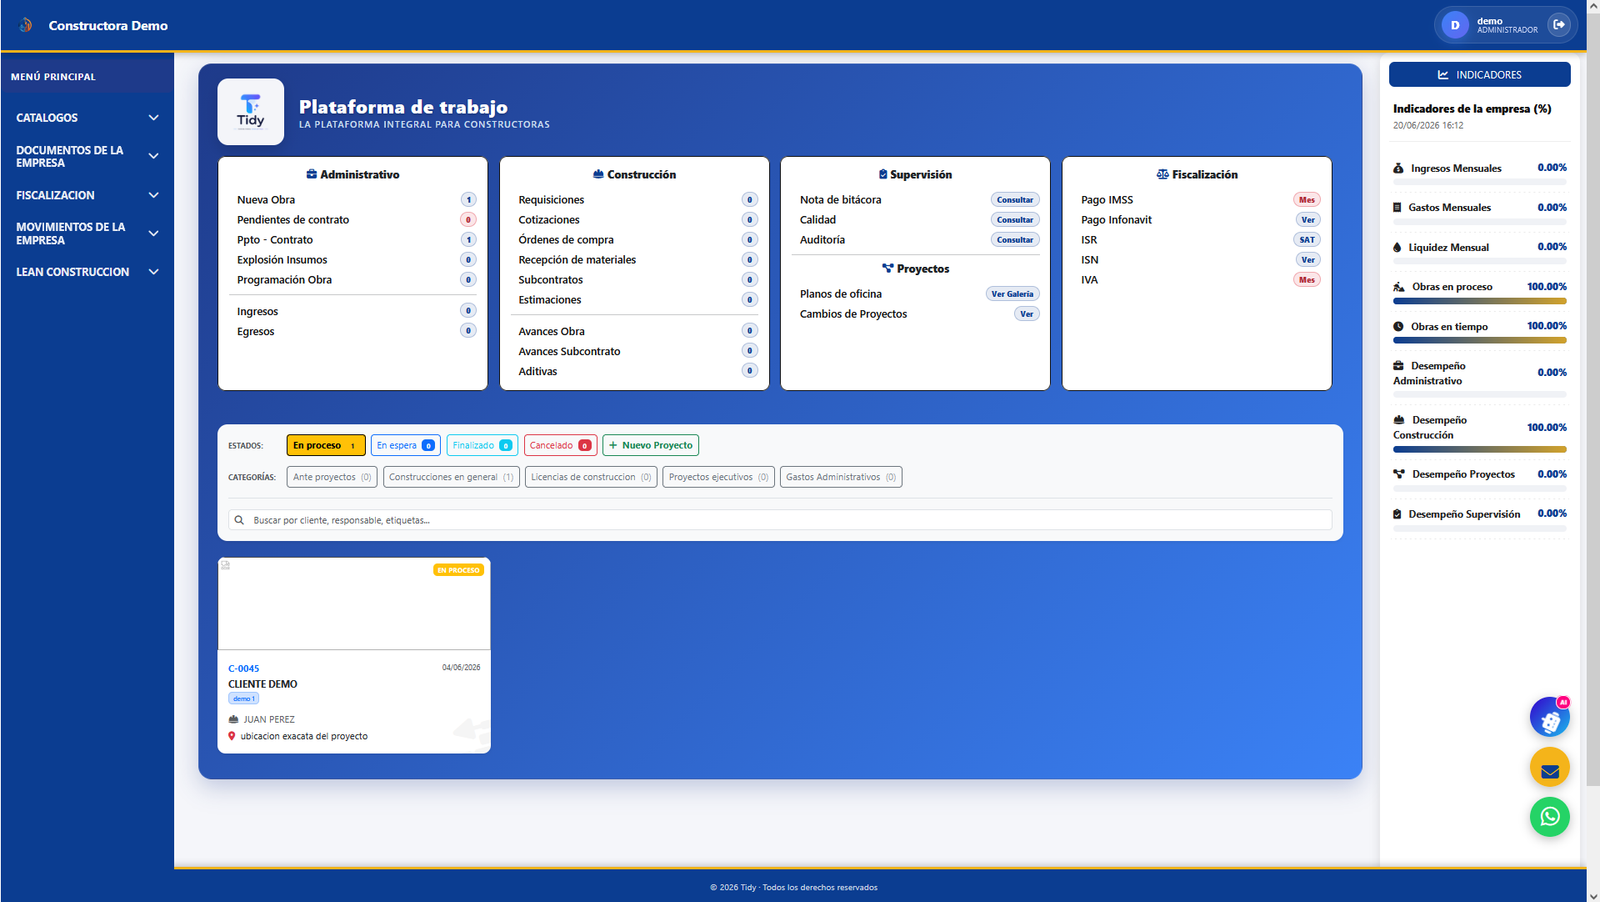Click the search magnifier icon
Viewport: 1600px width, 902px height.
[239, 520]
